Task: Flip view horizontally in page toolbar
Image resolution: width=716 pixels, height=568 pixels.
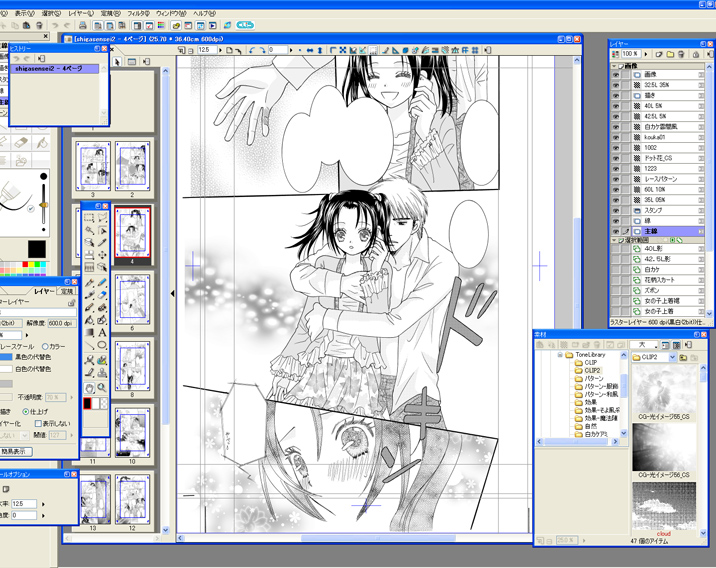Action: (x=310, y=50)
